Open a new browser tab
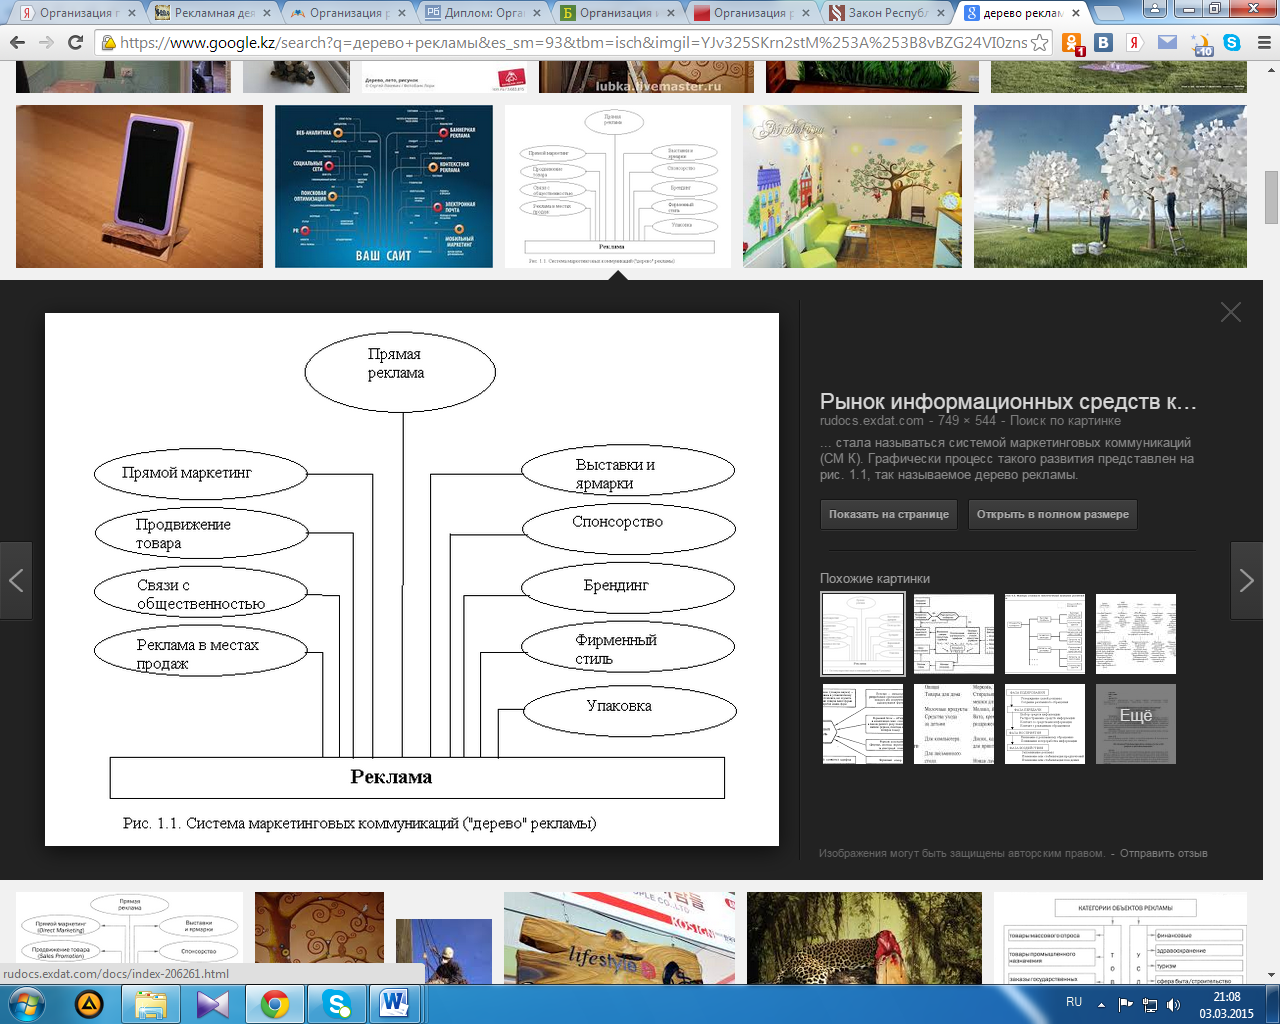Image resolution: width=1280 pixels, height=1024 pixels. coord(1108,13)
